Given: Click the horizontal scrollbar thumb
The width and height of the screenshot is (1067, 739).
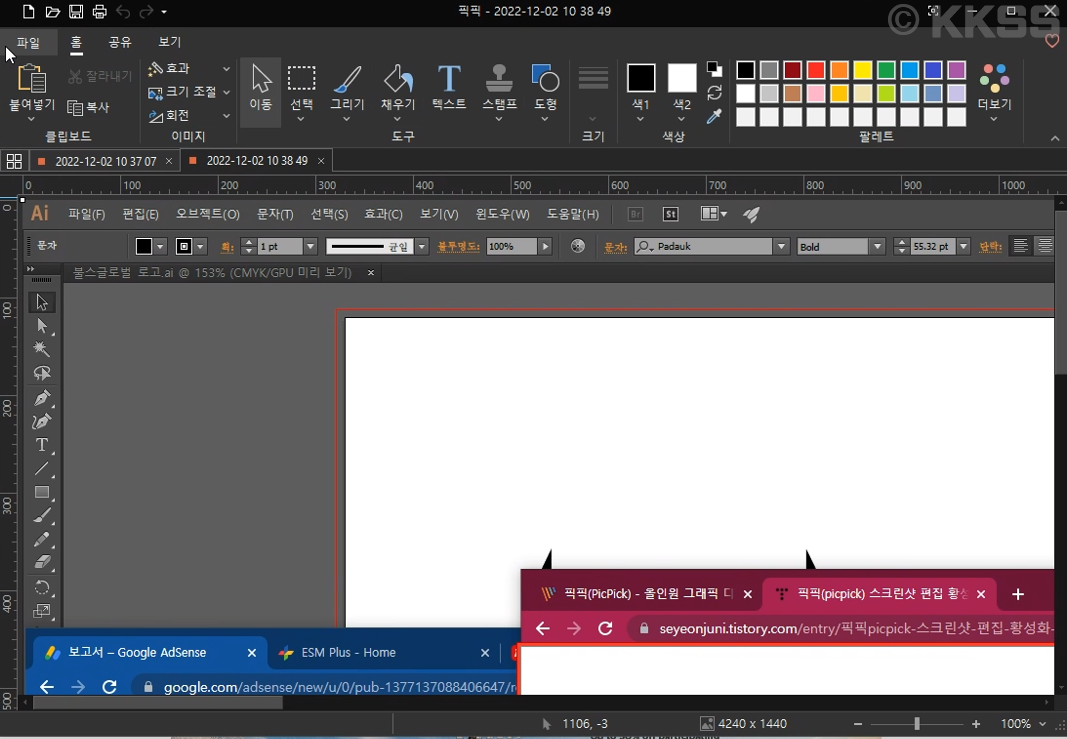Looking at the screenshot, I should click(158, 703).
